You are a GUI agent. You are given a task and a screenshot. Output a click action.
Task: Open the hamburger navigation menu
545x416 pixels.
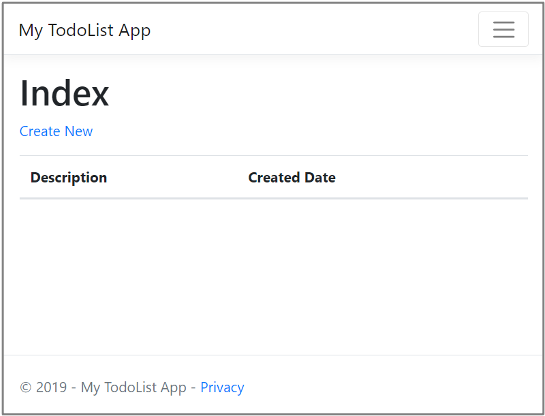tap(503, 29)
